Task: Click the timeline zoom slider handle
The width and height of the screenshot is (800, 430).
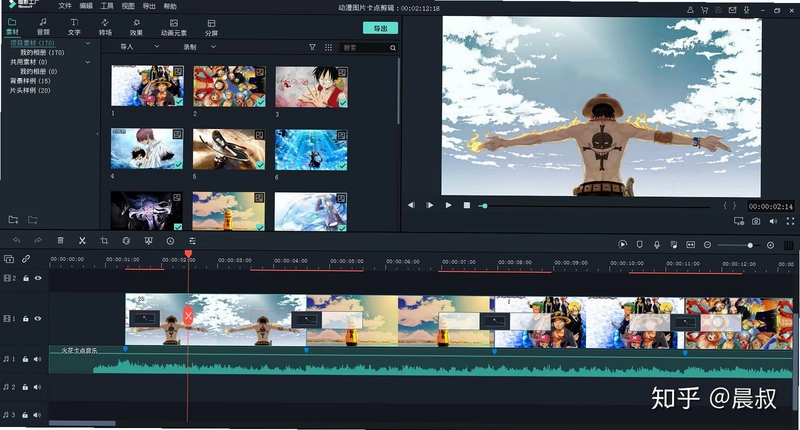Action: (x=750, y=245)
